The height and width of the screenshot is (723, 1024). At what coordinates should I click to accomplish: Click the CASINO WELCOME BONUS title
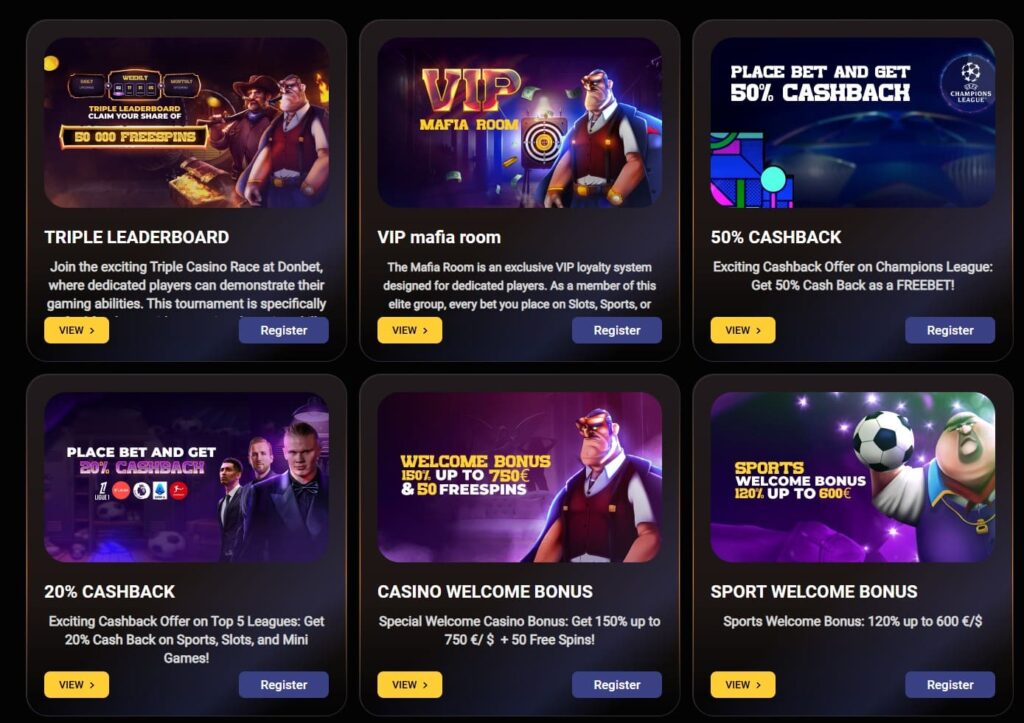click(485, 592)
